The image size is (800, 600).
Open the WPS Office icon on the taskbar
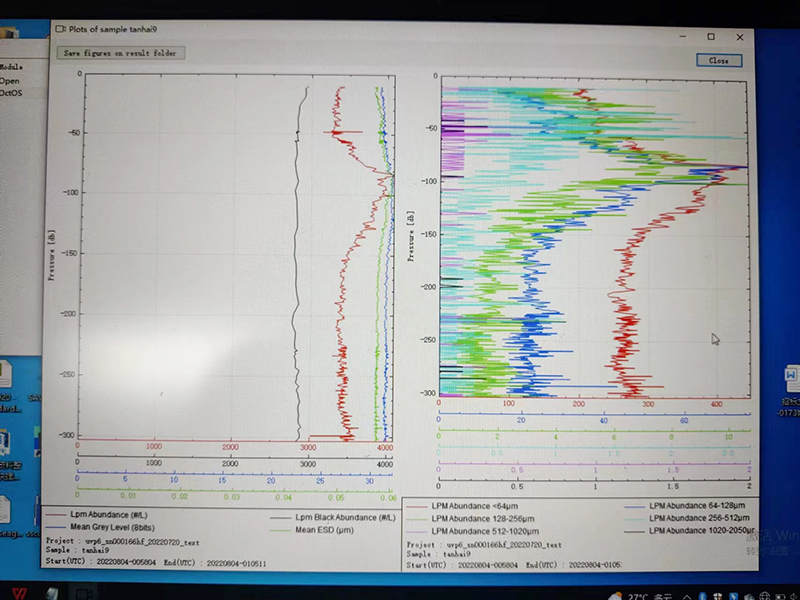coord(20,593)
